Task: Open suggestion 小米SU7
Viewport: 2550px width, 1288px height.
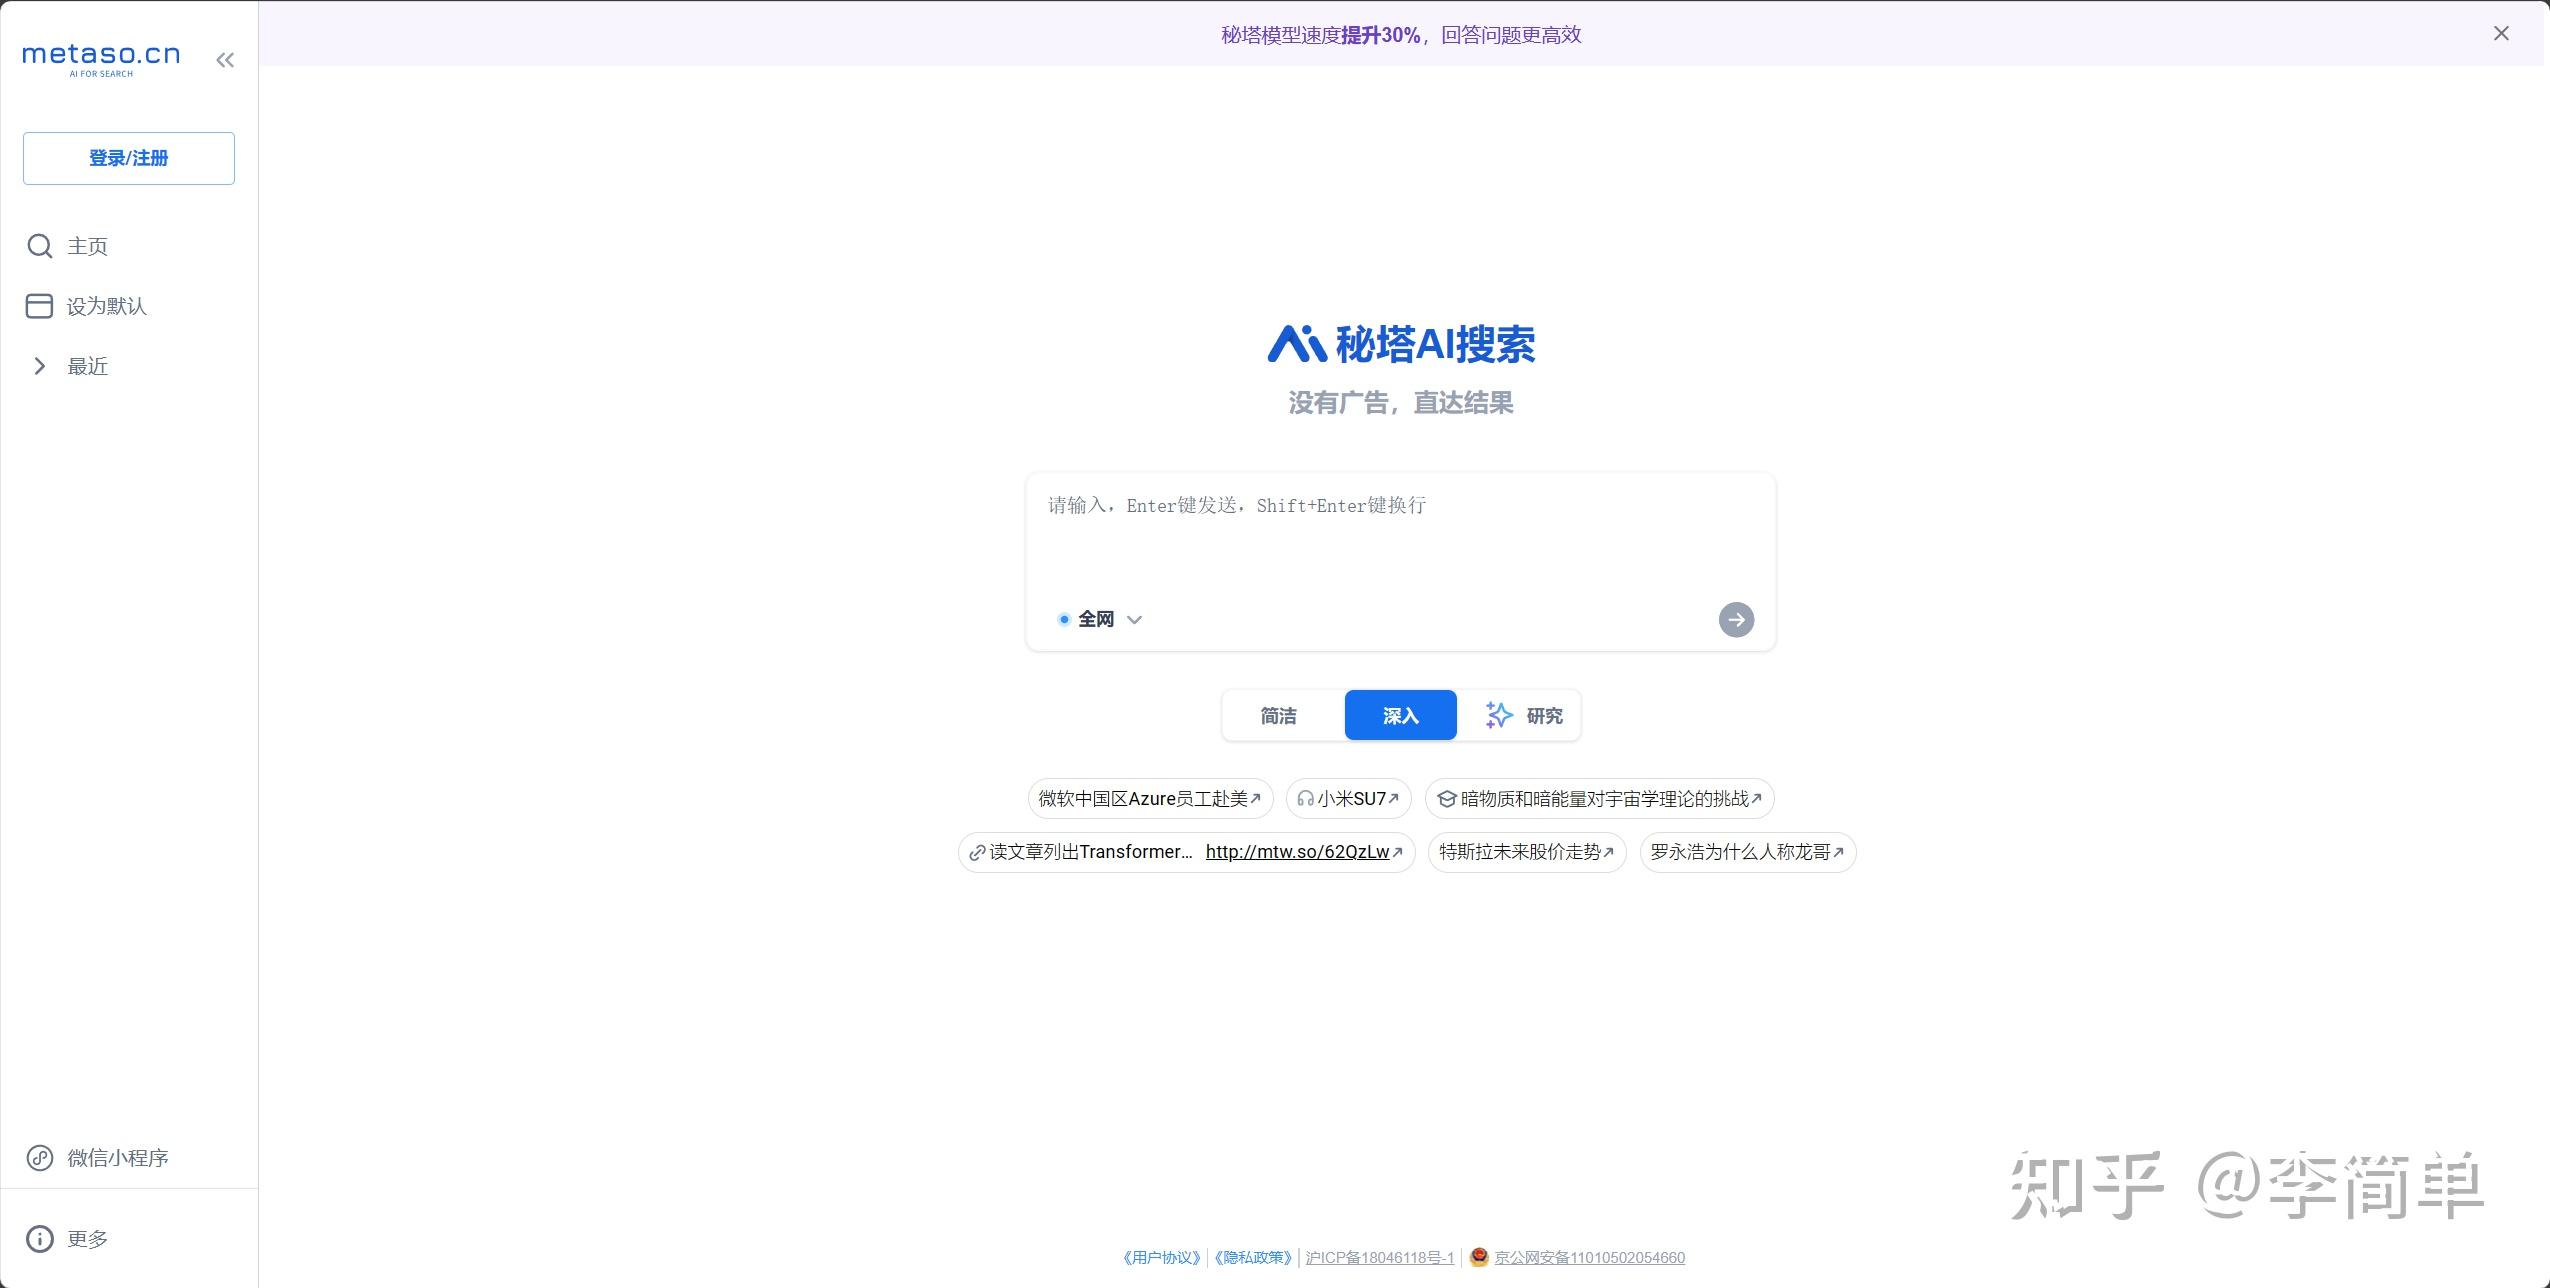Action: tap(1348, 799)
